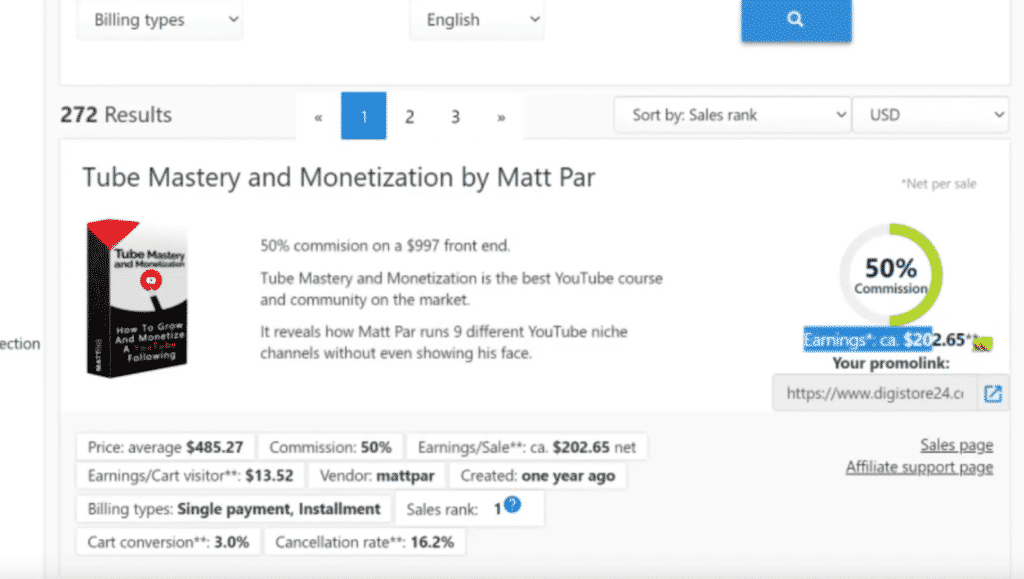
Task: Click previous page double-arrow
Action: tap(318, 116)
